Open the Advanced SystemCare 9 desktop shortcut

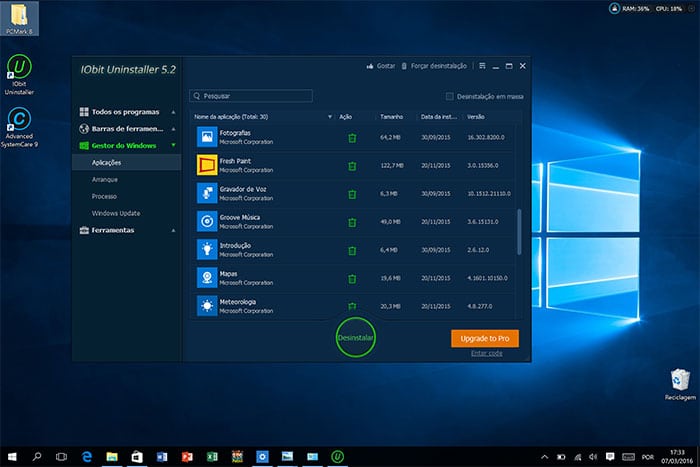19,127
